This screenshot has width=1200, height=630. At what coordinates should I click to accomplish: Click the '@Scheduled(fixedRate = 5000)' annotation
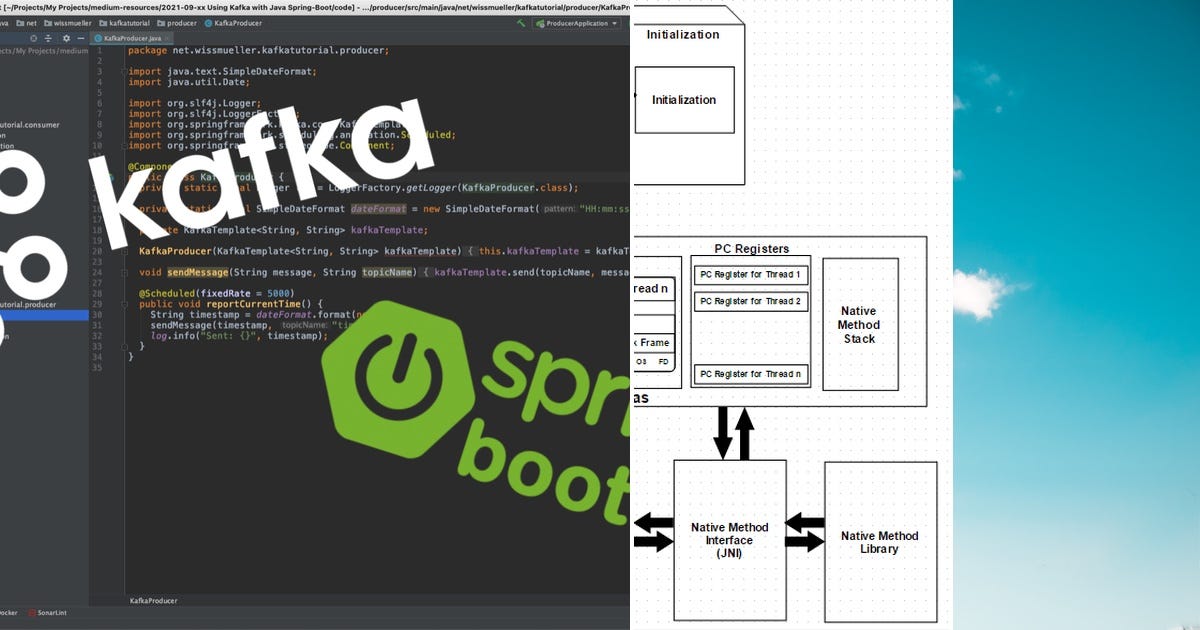(216, 293)
